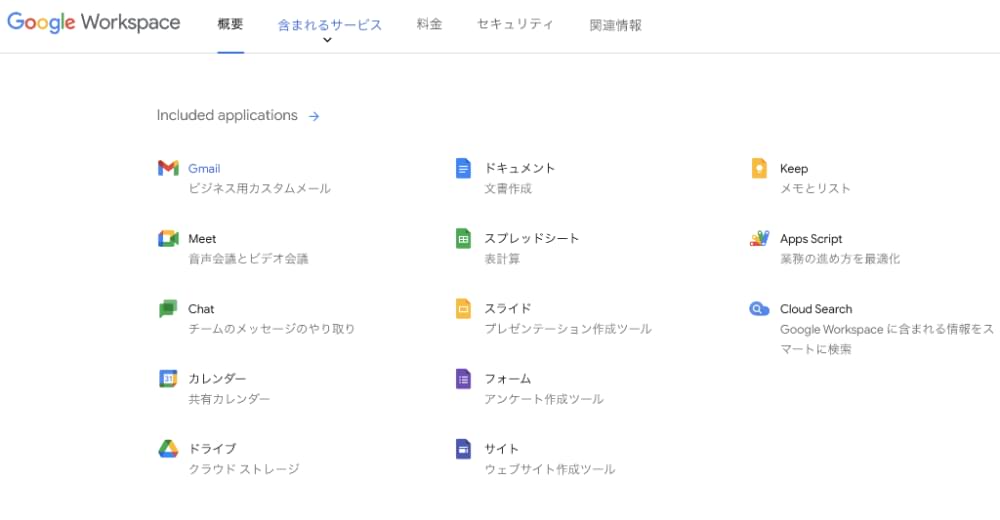Click the Google Calendar icon
This screenshot has width=1000, height=520.
tap(167, 379)
